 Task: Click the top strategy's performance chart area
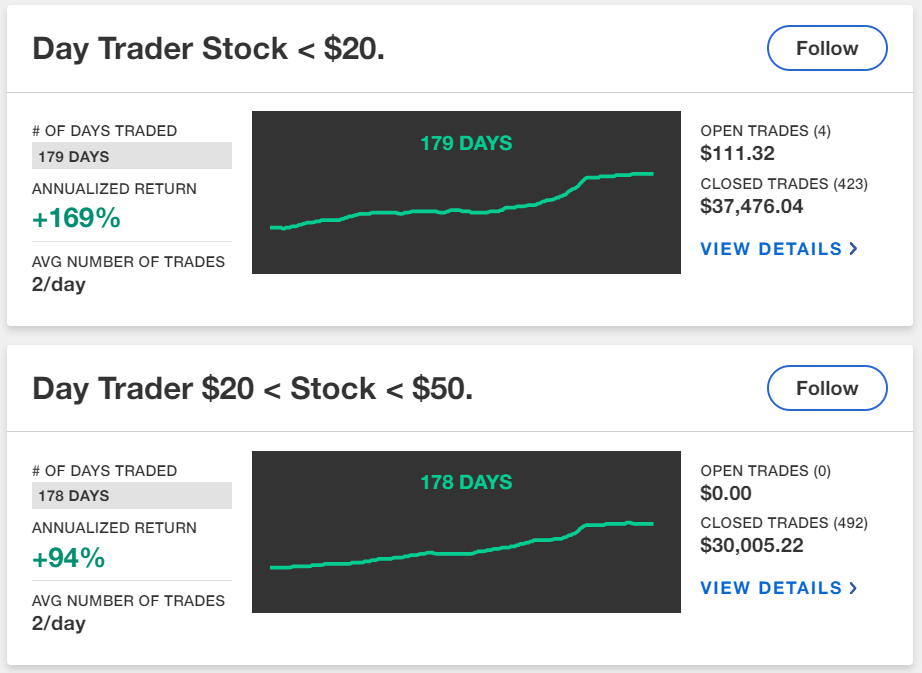pyautogui.click(x=466, y=192)
